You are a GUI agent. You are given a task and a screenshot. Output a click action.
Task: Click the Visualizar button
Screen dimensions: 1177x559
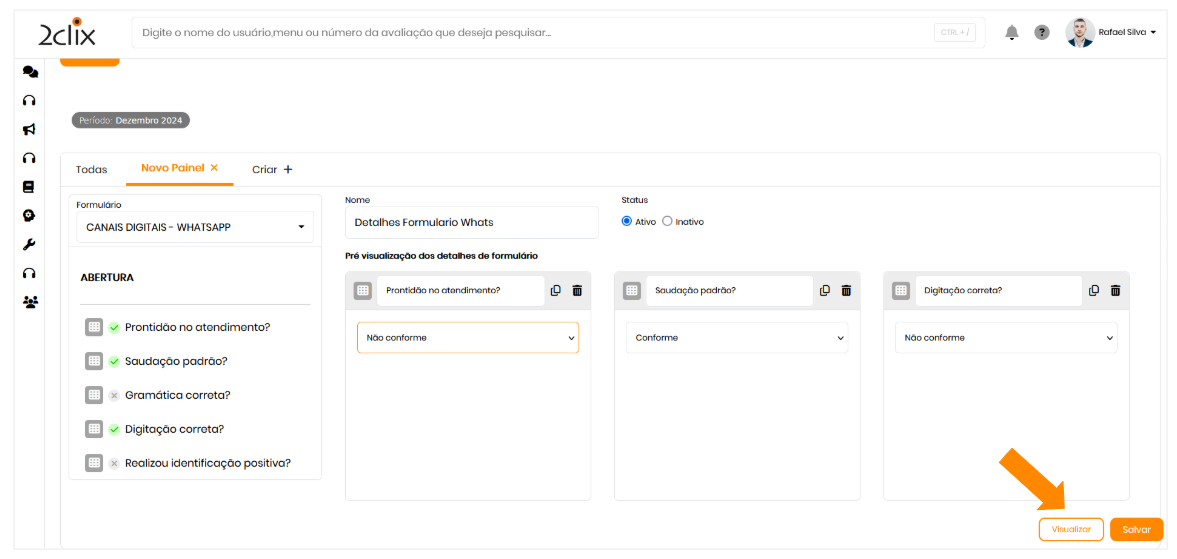tap(1071, 529)
